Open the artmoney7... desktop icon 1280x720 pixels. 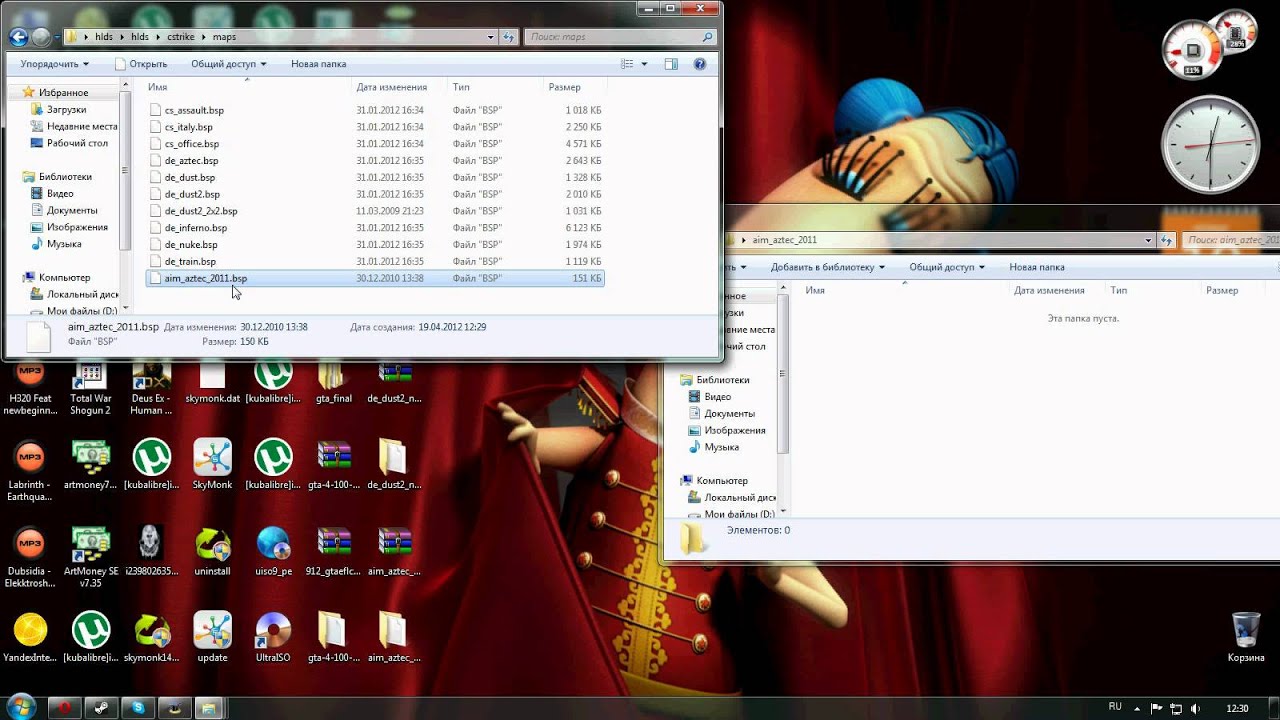[91, 465]
